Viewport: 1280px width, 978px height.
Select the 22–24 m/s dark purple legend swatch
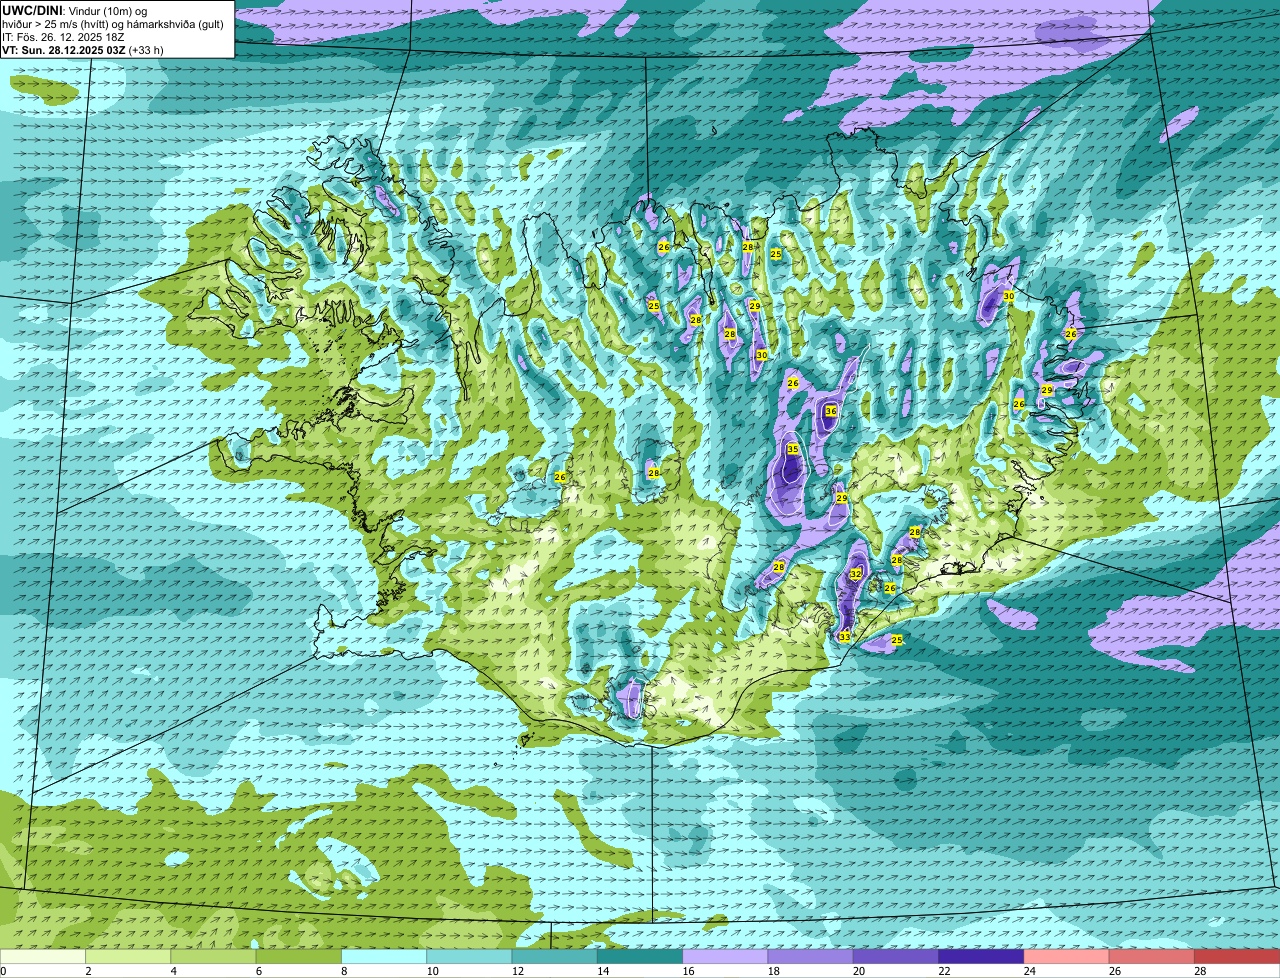[x=982, y=956]
